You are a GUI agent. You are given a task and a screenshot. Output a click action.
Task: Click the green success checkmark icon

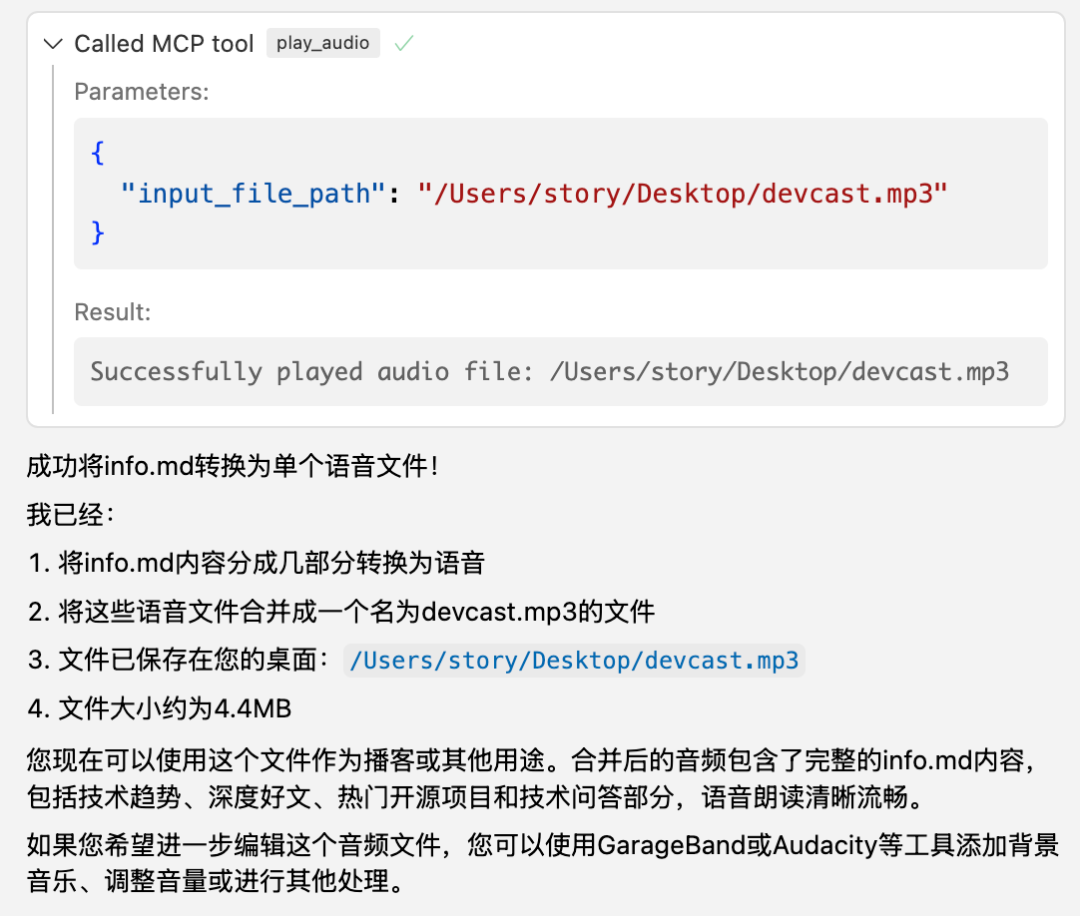403,44
